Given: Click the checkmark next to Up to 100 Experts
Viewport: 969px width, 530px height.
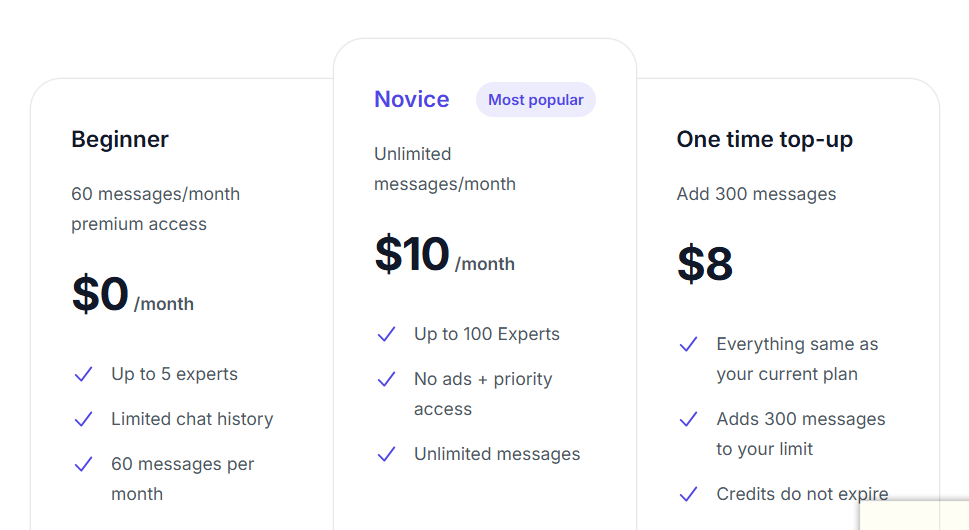Looking at the screenshot, I should (386, 334).
